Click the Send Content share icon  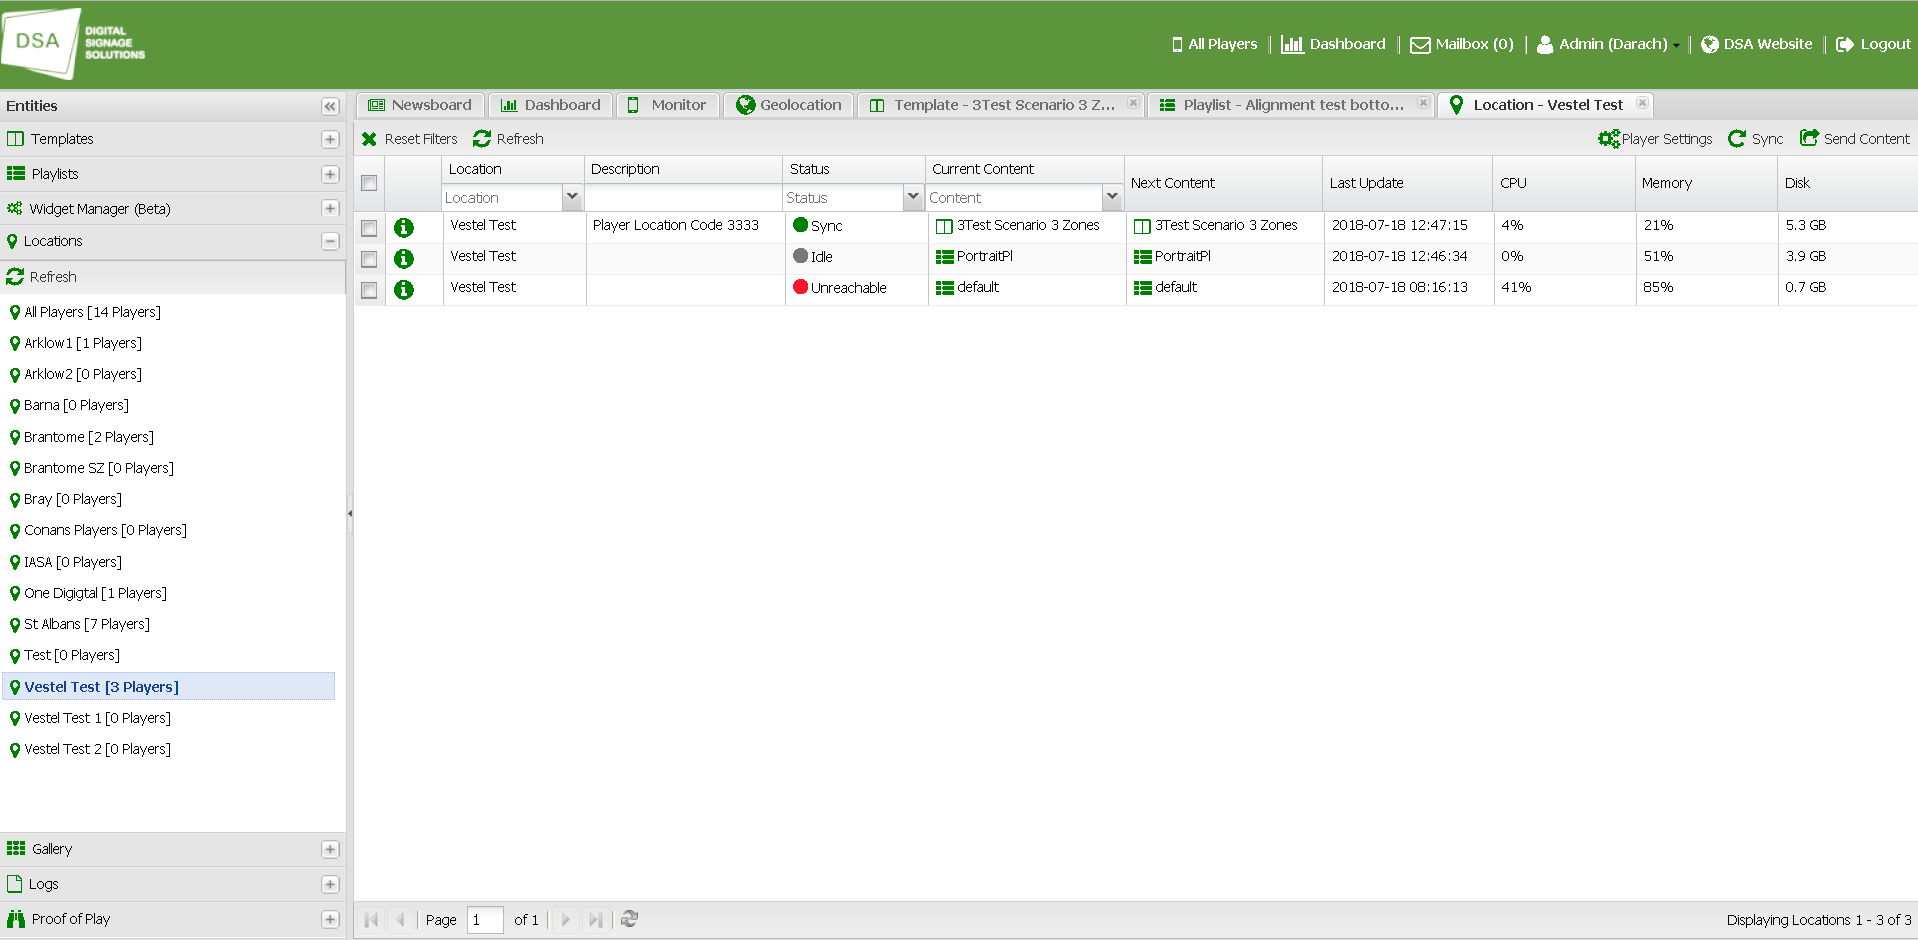pyautogui.click(x=1809, y=138)
